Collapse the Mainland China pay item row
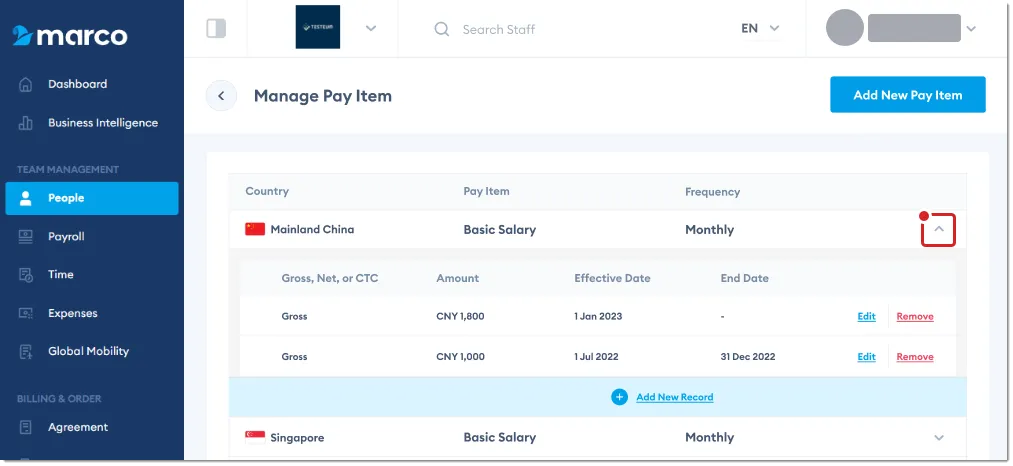1013x466 pixels. [x=939, y=229]
